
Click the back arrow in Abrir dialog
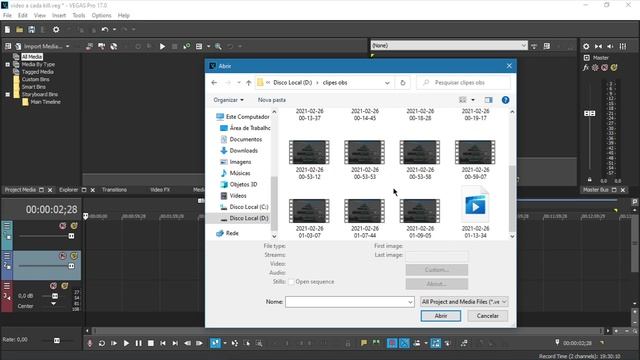click(214, 83)
